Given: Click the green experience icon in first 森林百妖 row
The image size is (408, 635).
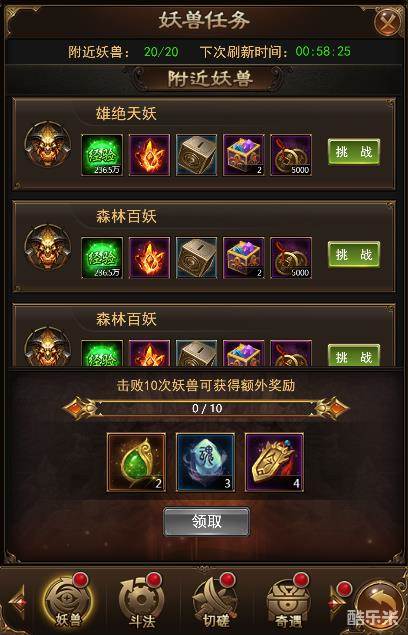Looking at the screenshot, I should (102, 258).
